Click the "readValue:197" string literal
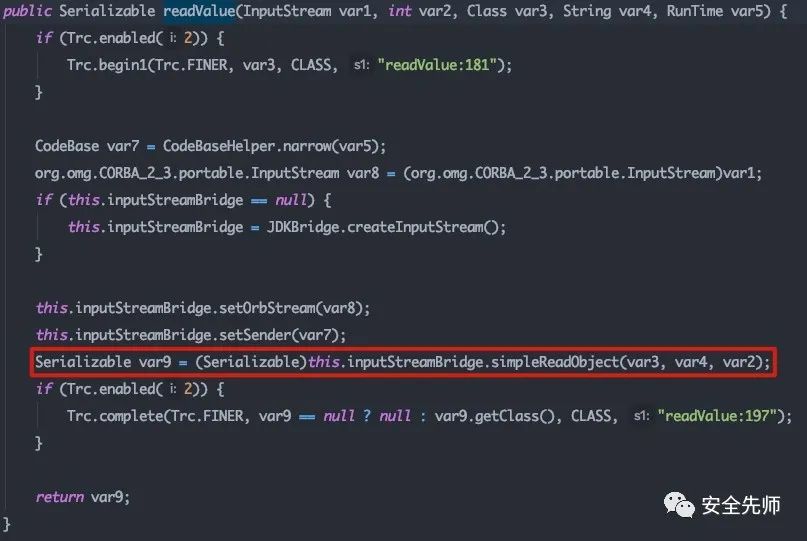This screenshot has width=807, height=541. pos(718,416)
